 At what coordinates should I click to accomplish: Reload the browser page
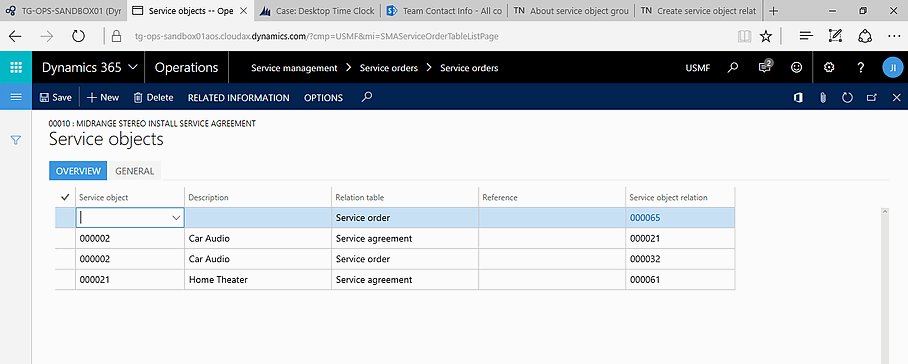tap(78, 36)
